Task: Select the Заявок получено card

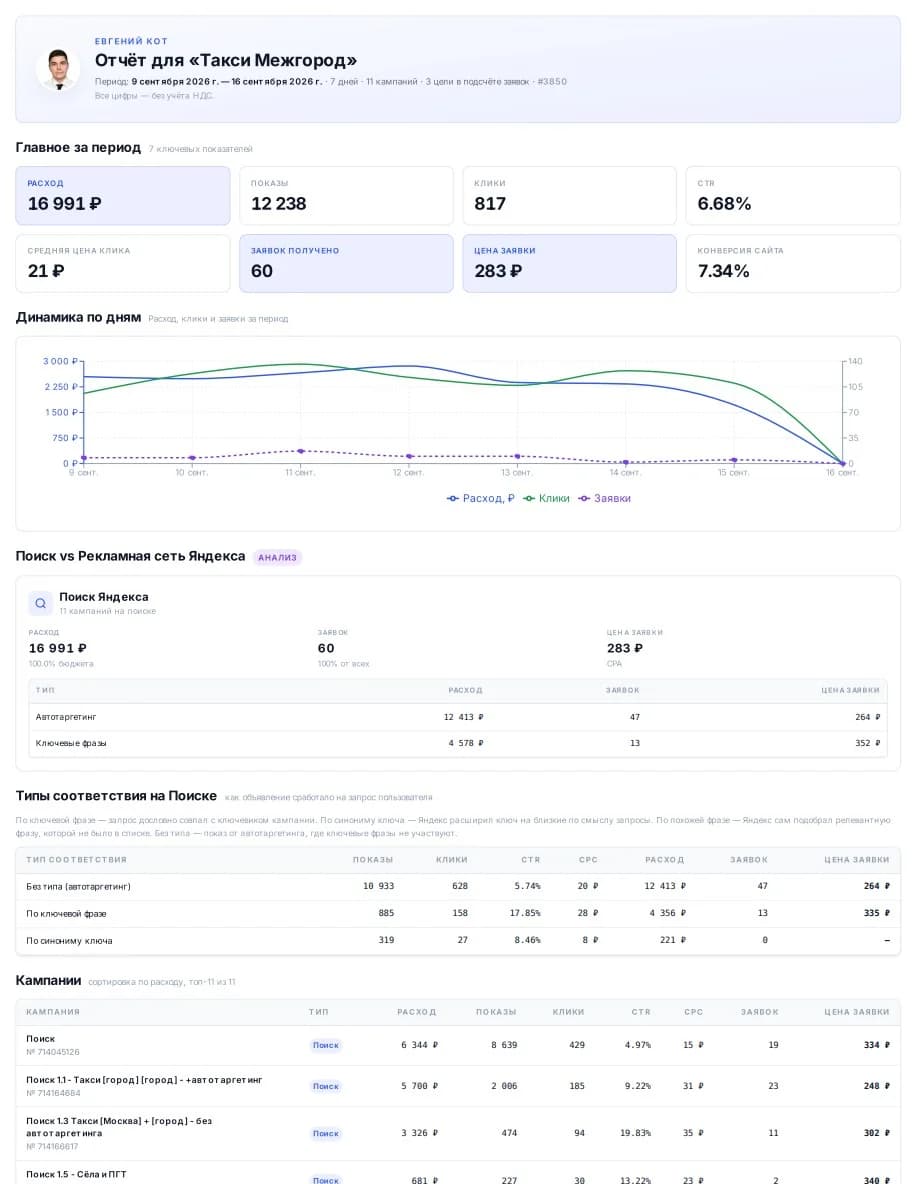Action: [x=346, y=263]
